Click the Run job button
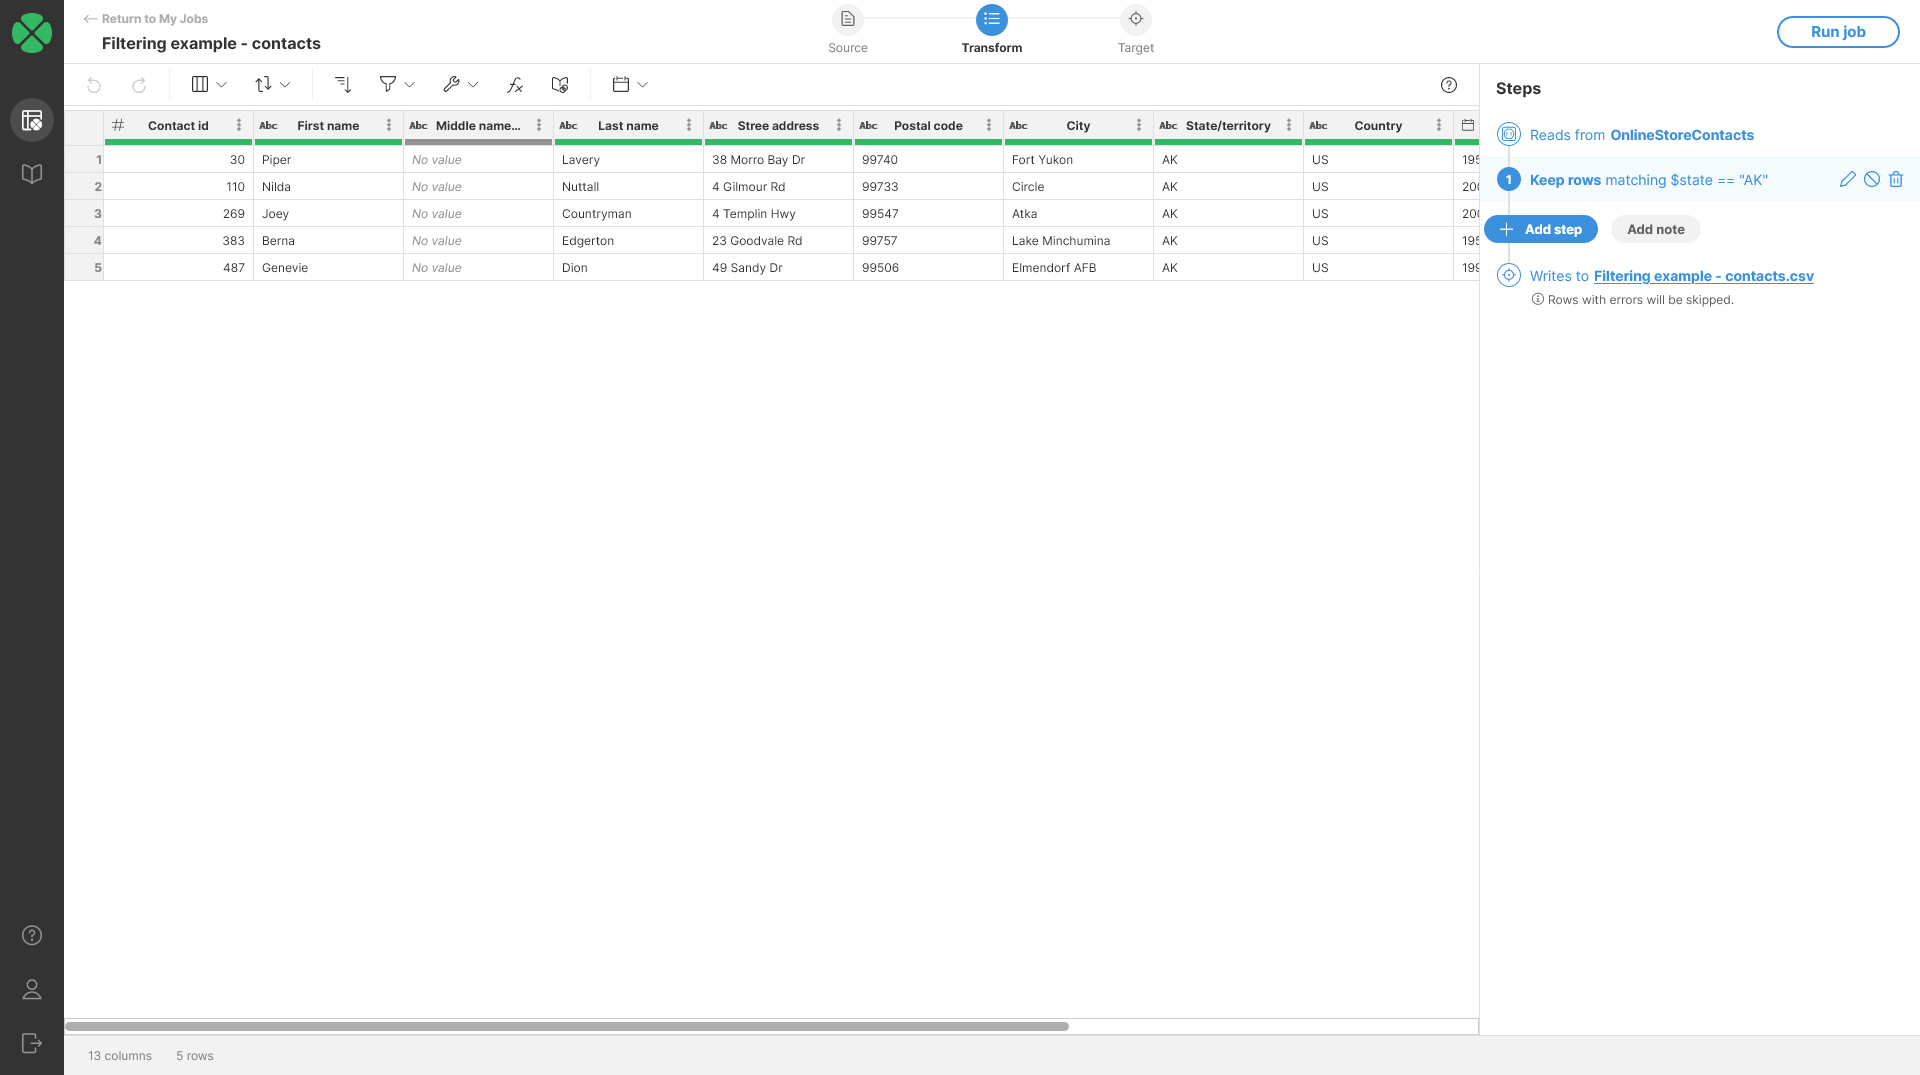This screenshot has height=1075, width=1920. coord(1838,32)
